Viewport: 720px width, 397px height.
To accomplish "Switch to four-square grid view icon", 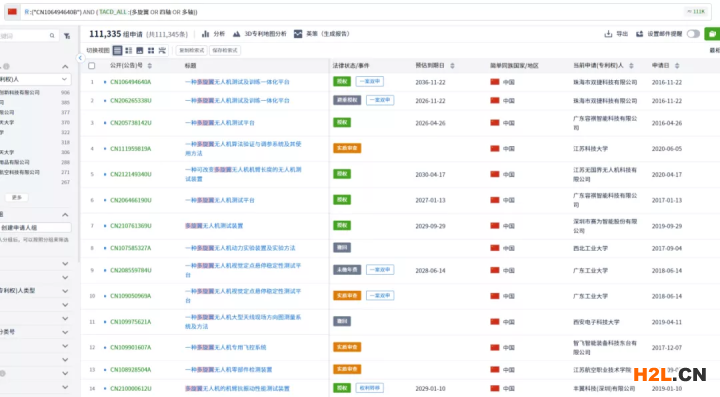I will pos(151,50).
